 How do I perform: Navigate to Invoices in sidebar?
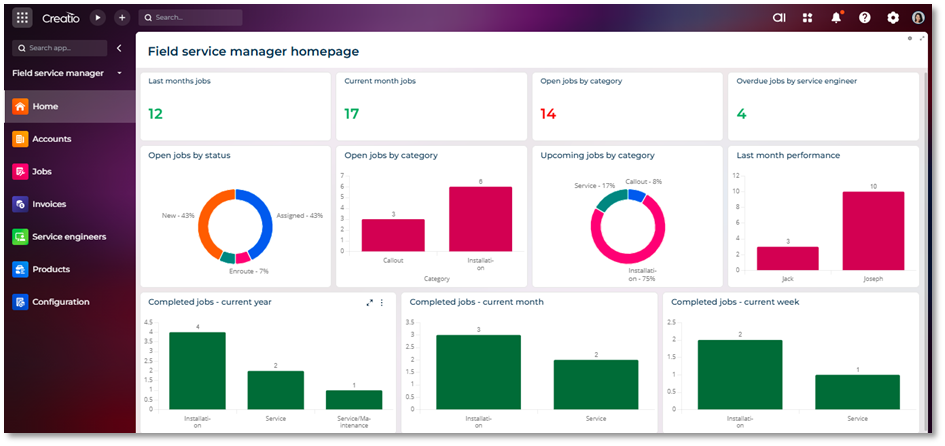coord(49,204)
